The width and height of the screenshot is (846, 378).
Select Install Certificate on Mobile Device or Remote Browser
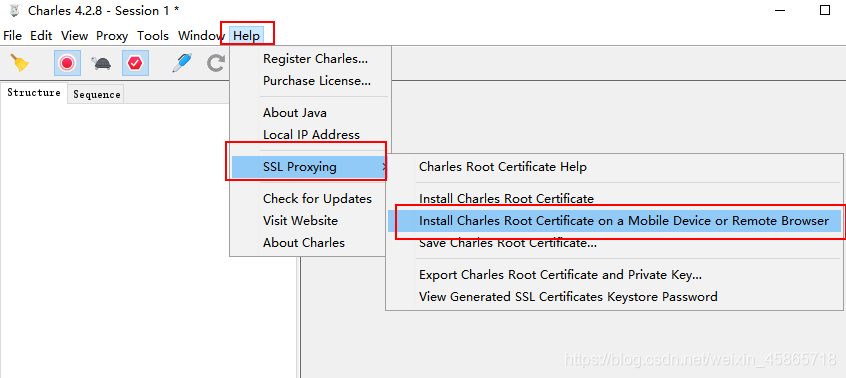tap(614, 221)
